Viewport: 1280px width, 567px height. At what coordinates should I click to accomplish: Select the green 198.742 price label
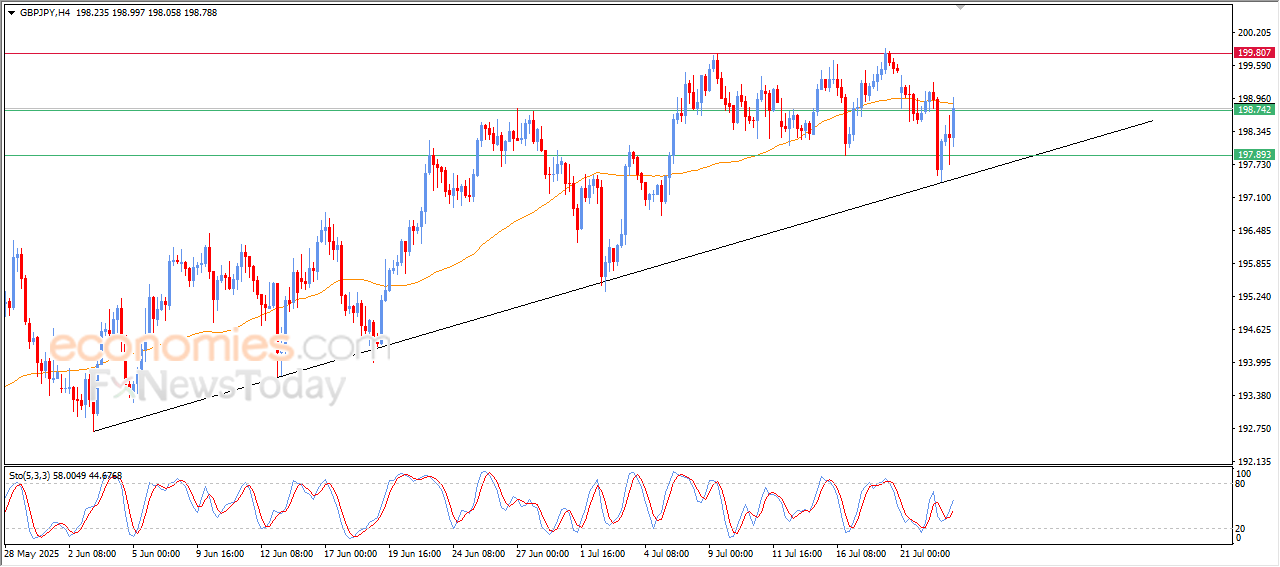1254,109
